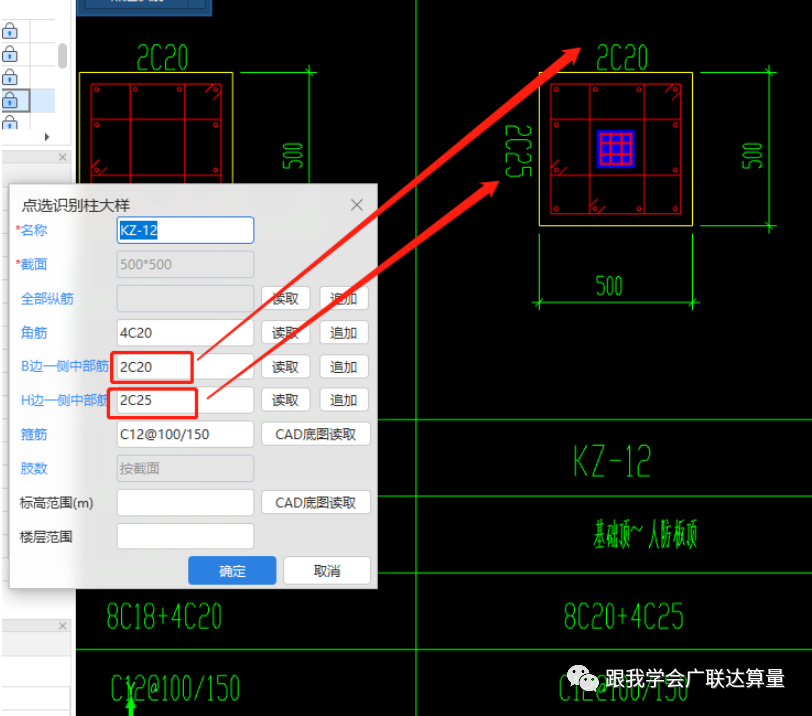Click the blue stirrup symbol inside right column section
812x716 pixels.
tap(616, 149)
